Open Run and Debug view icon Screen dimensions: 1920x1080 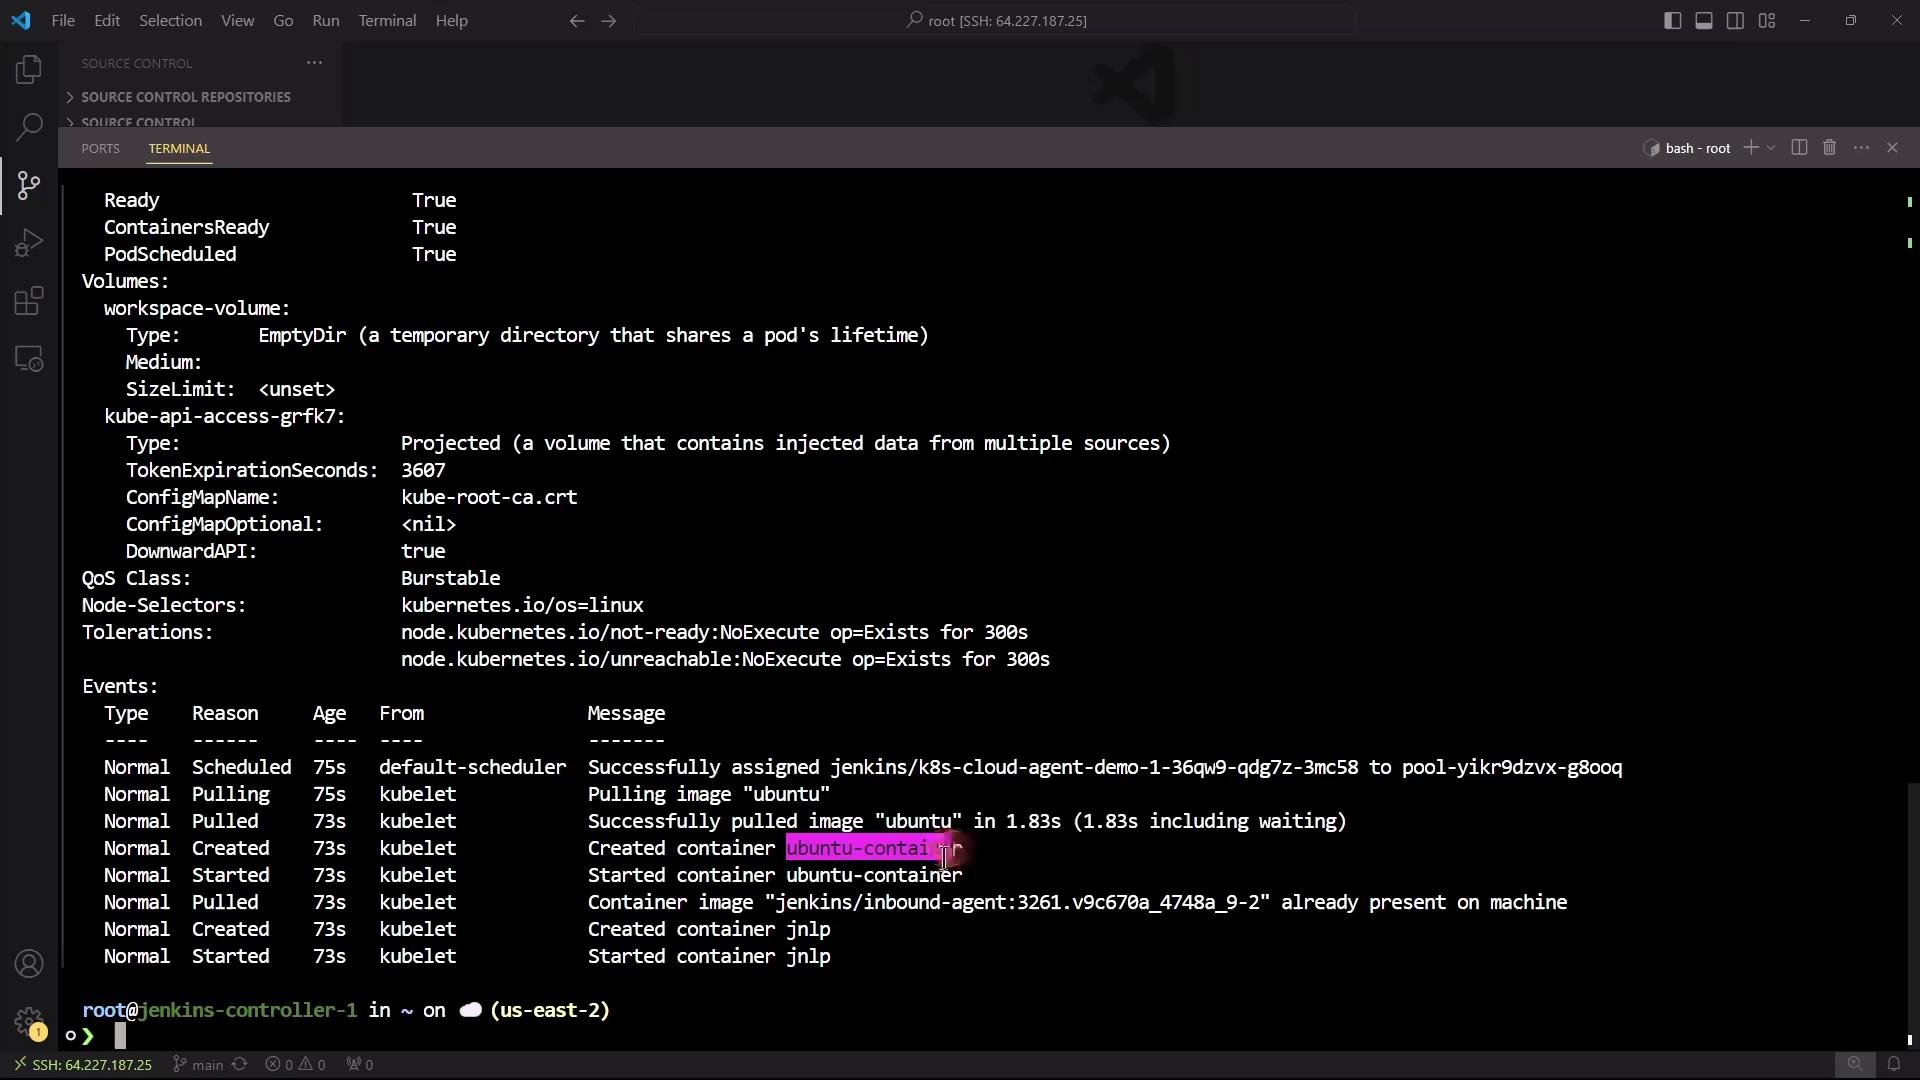29,243
